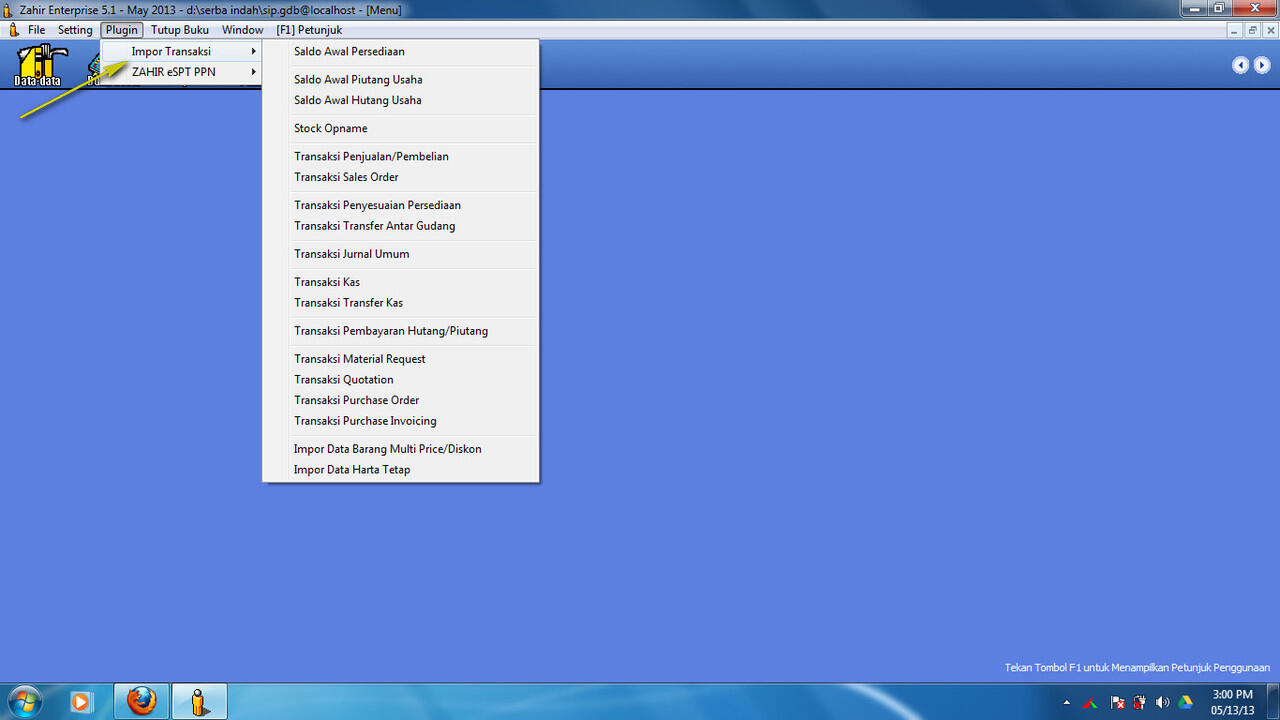Click the power plug tray icon
The image size is (1280, 720).
click(x=1139, y=702)
